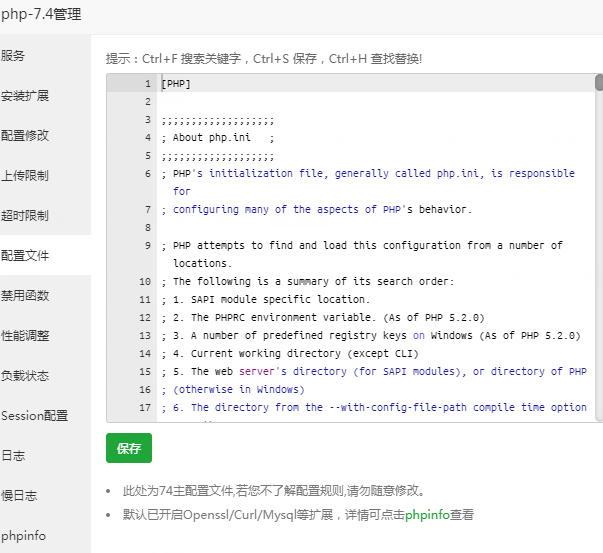Open the 服务 section in sidebar
Screen dimensions: 603x553
(14, 55)
